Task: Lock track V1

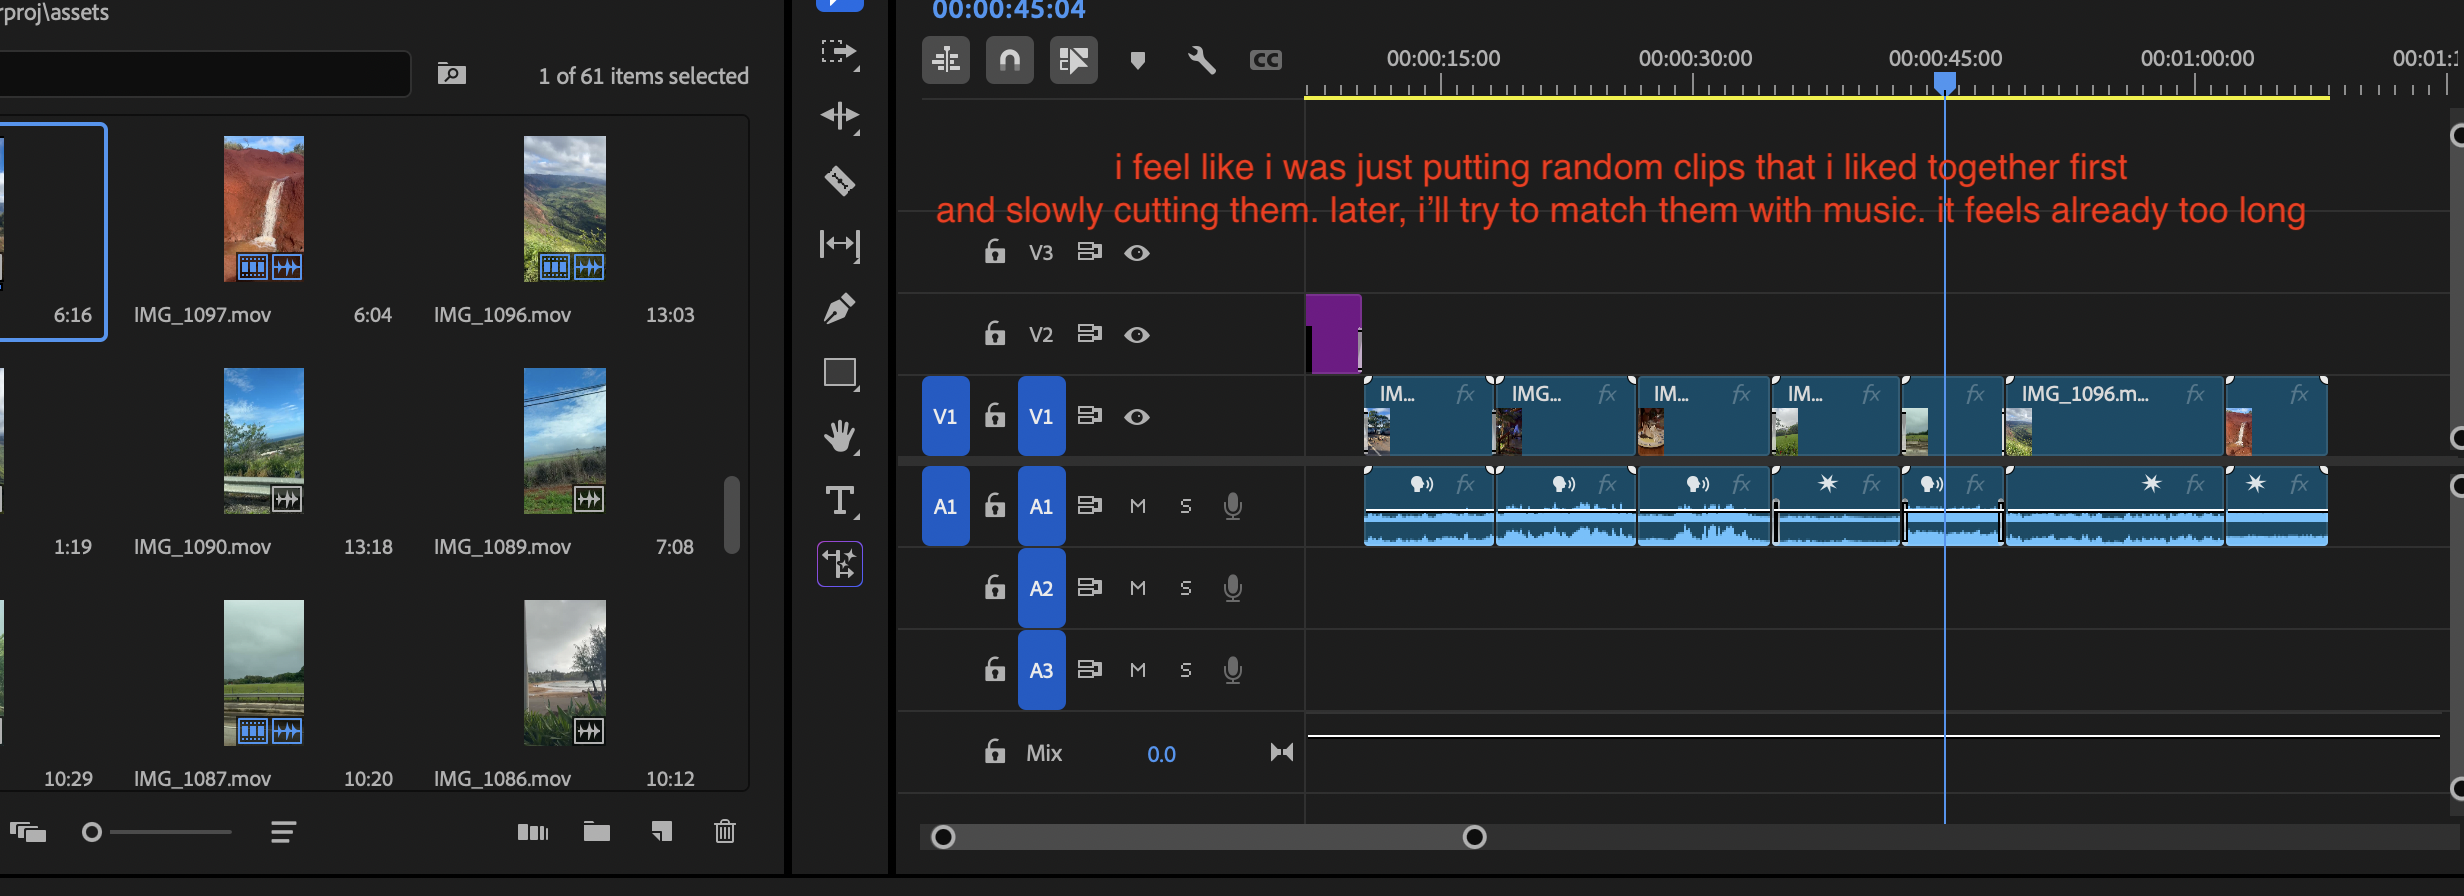Action: [x=994, y=415]
